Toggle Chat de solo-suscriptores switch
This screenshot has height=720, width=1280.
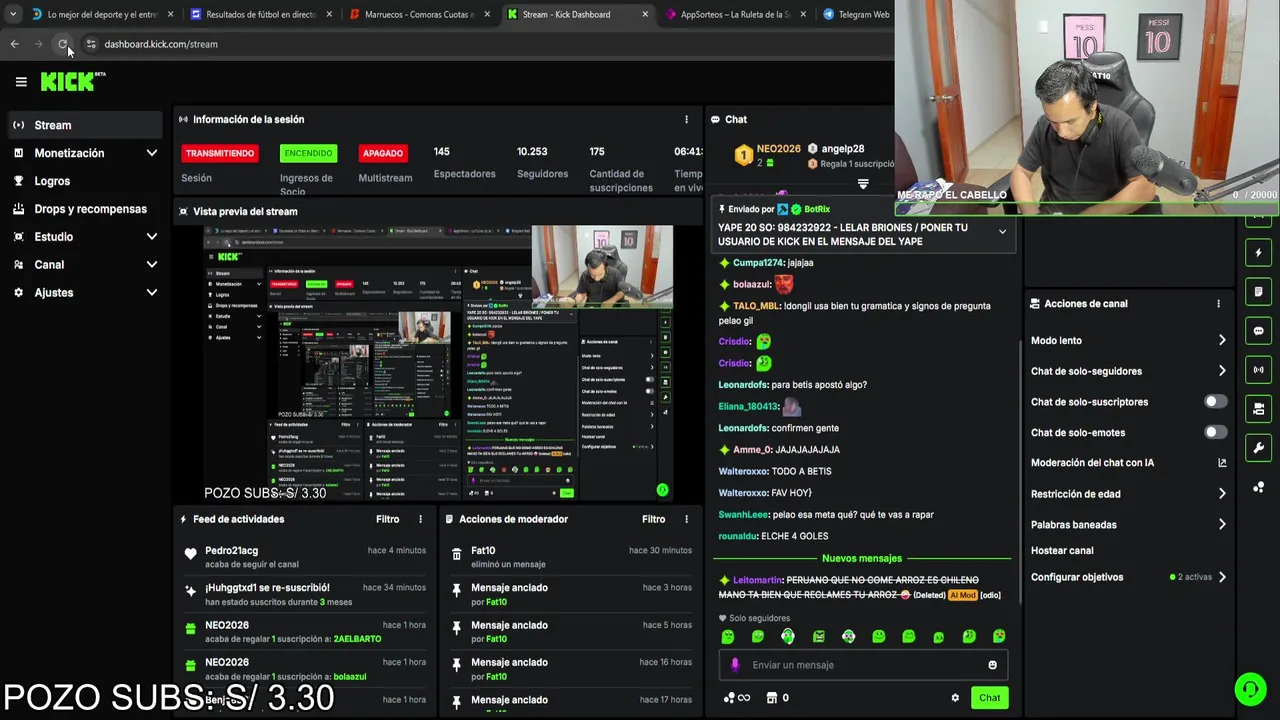1215,402
